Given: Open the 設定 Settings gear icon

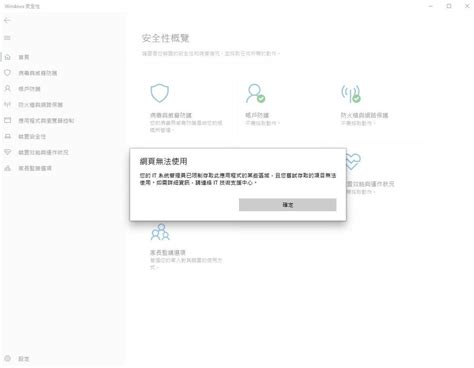Looking at the screenshot, I should tap(7, 359).
